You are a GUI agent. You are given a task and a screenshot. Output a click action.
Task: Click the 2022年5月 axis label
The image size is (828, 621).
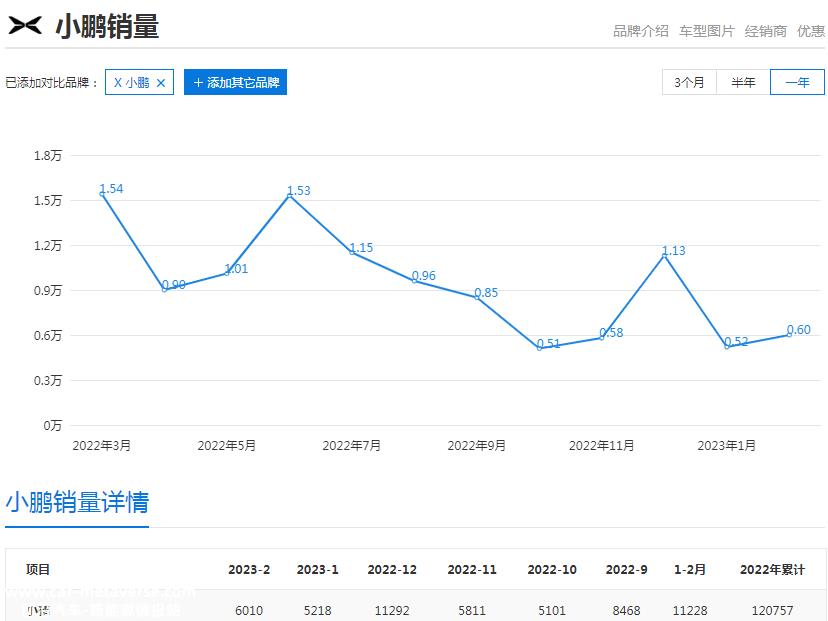click(x=227, y=446)
